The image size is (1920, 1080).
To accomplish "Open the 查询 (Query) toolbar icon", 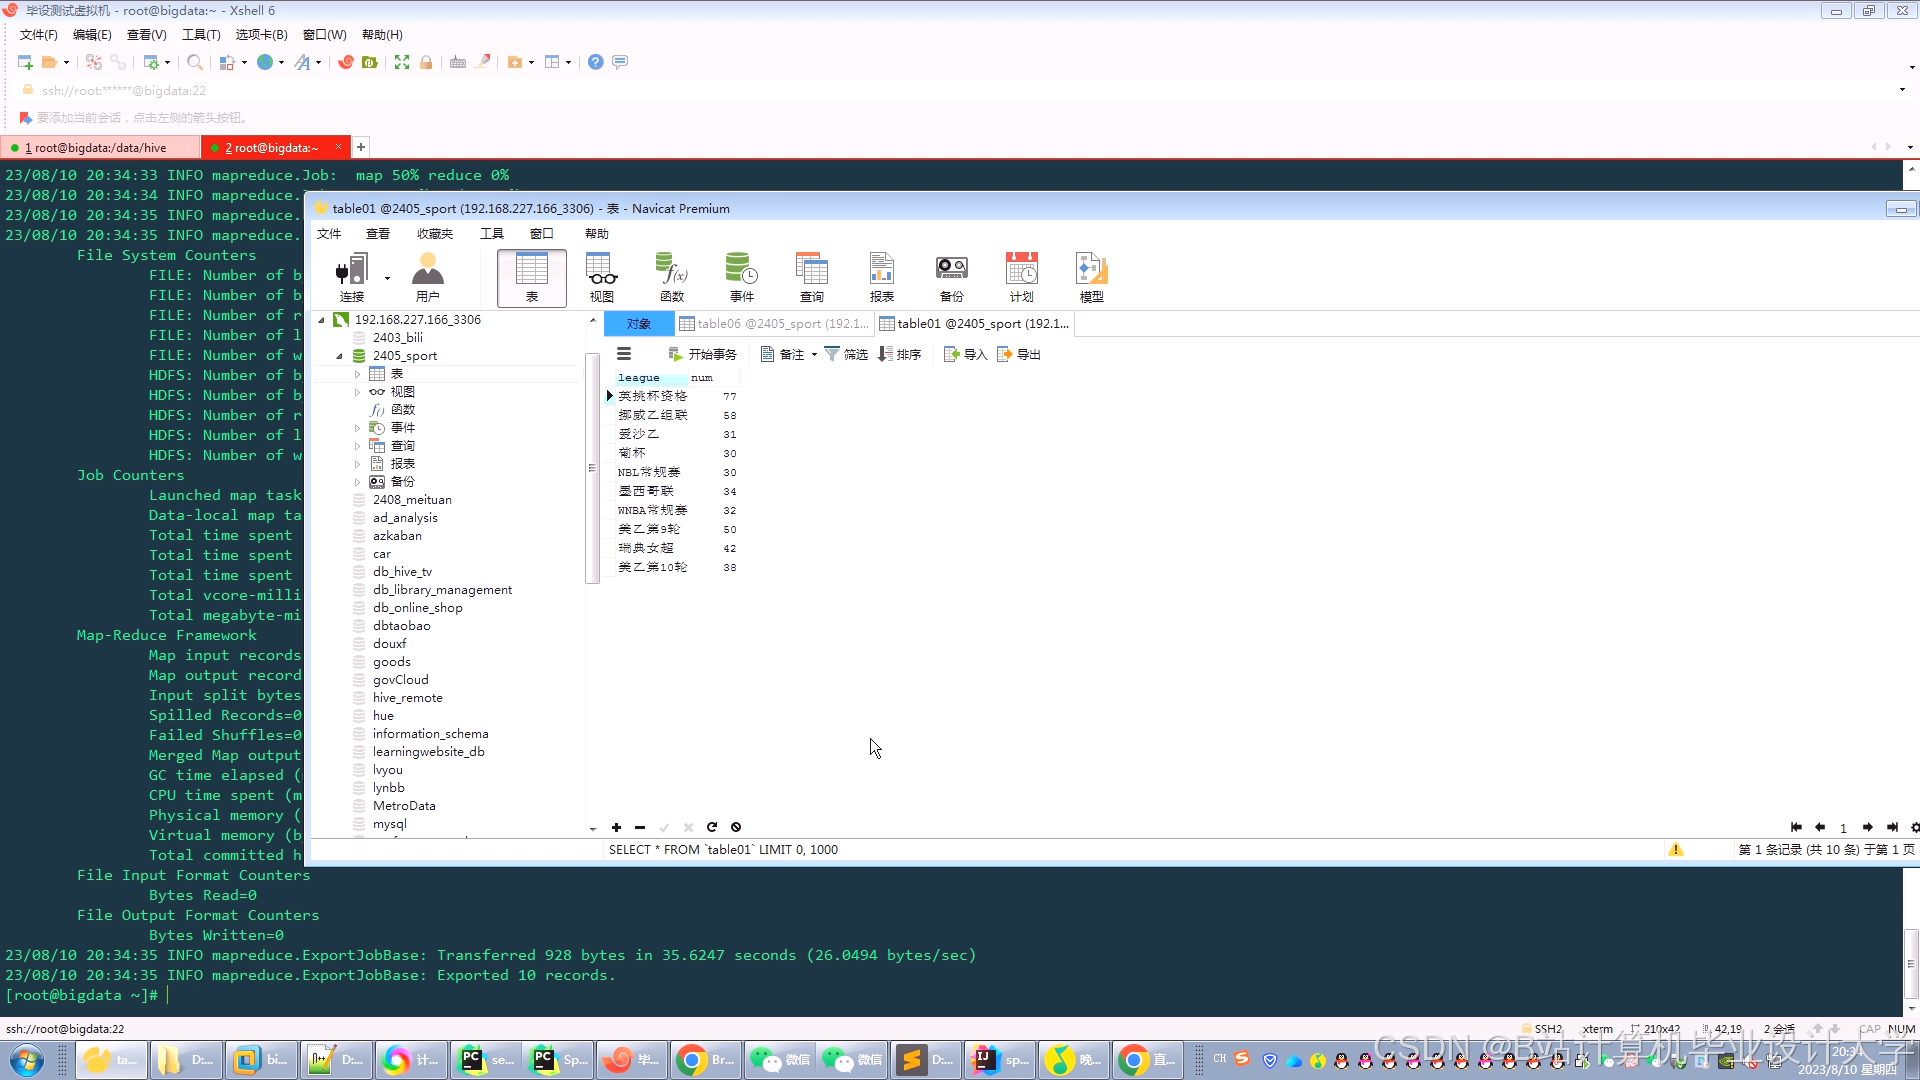I will click(x=811, y=277).
